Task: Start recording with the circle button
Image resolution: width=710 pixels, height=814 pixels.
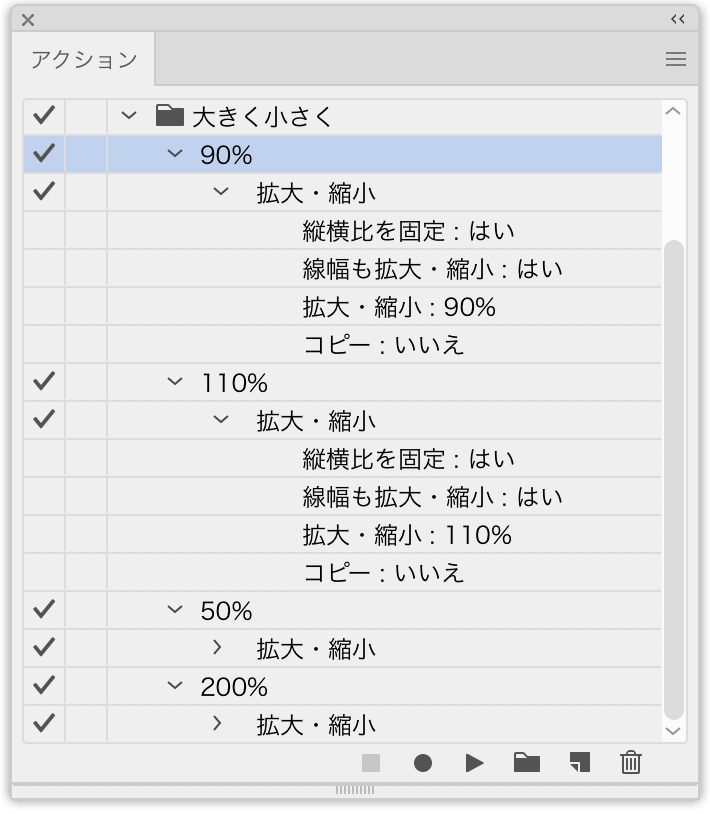Action: (x=423, y=763)
